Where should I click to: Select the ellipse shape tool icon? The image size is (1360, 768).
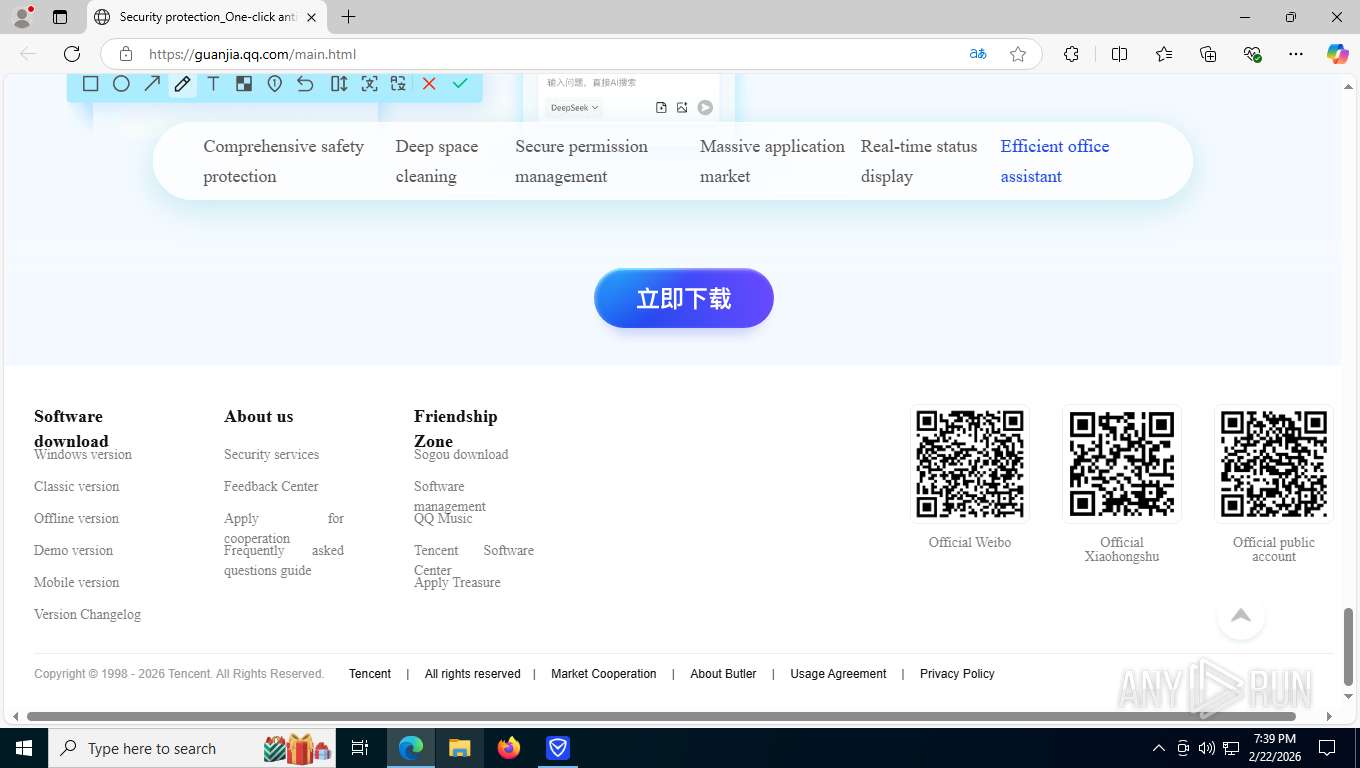click(121, 84)
